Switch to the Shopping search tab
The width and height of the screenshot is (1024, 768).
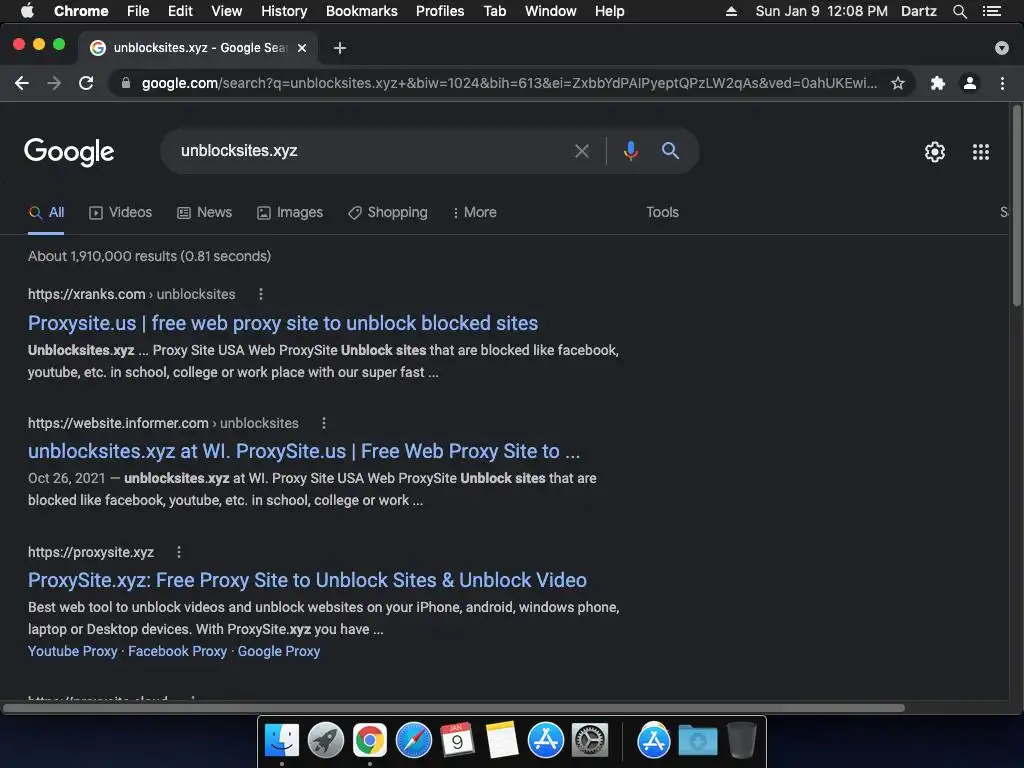[x=388, y=212]
